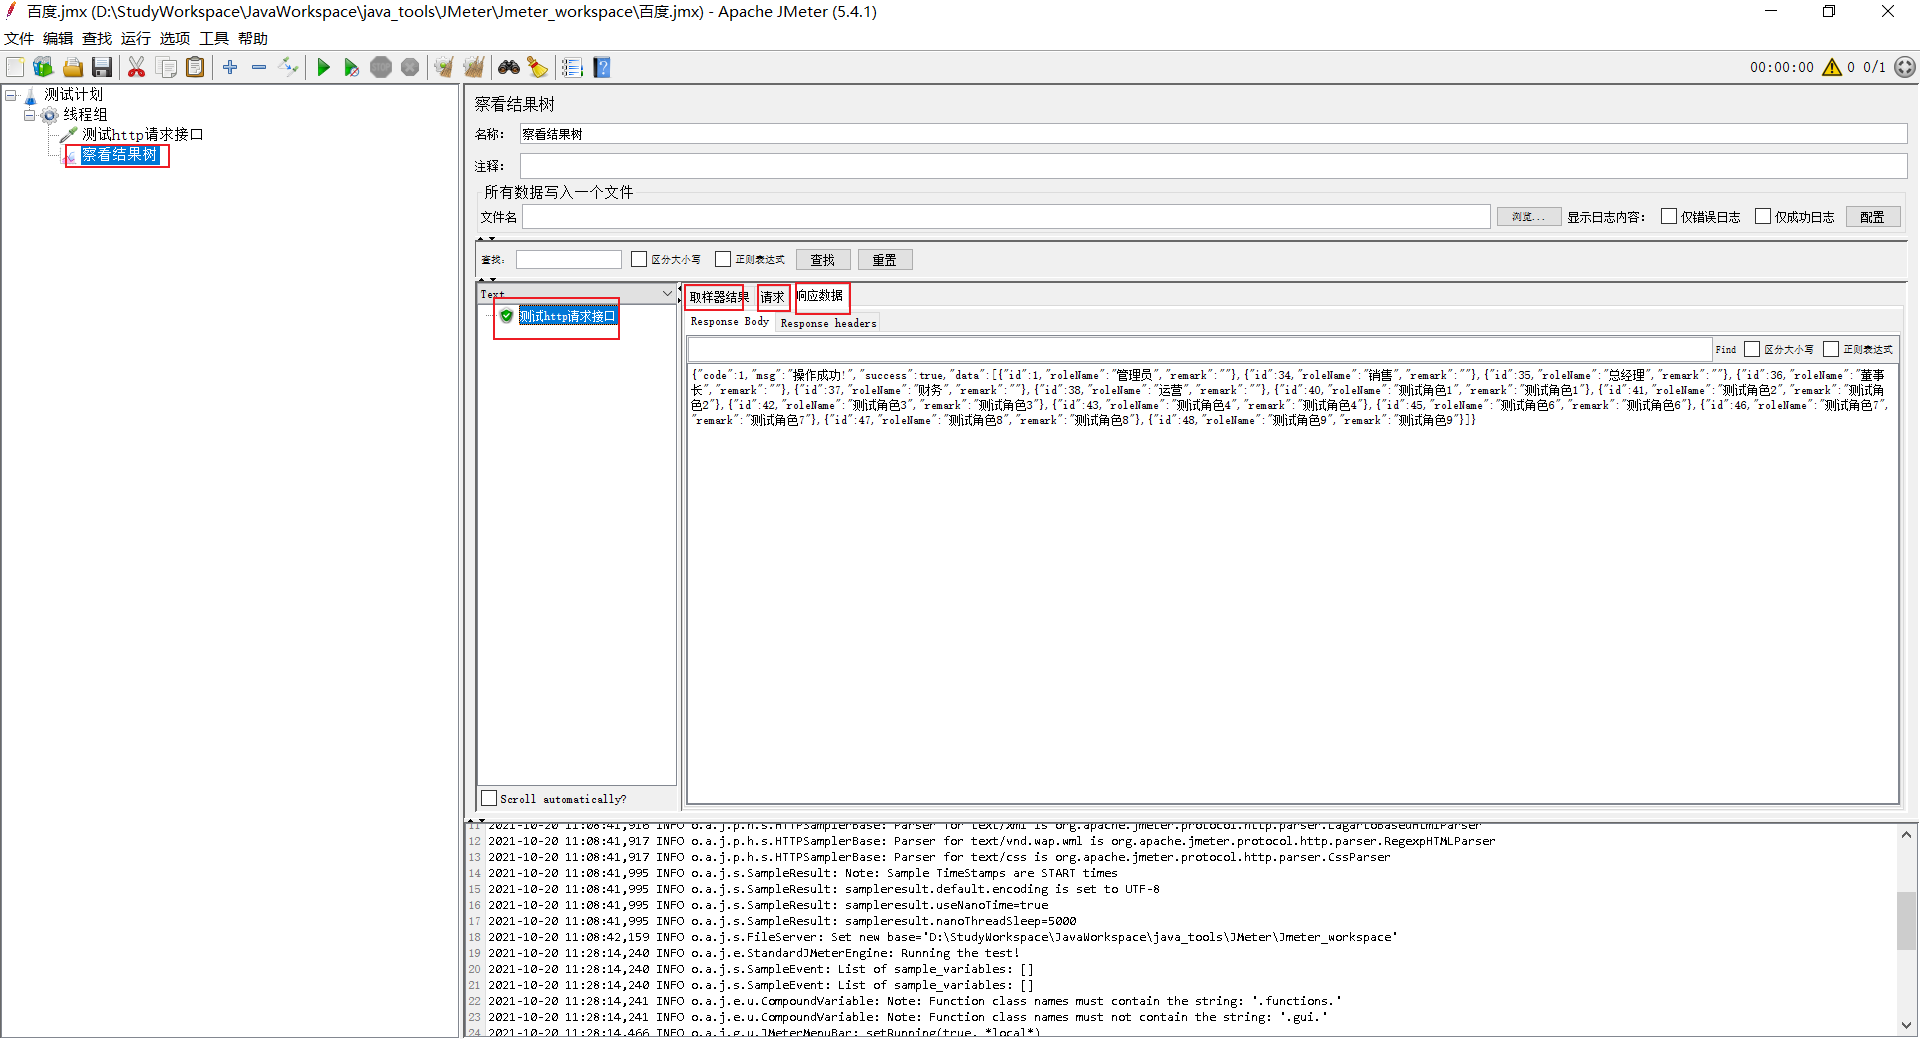Collapse the 测试计划 tree node
This screenshot has width=1920, height=1039.
click(x=11, y=95)
